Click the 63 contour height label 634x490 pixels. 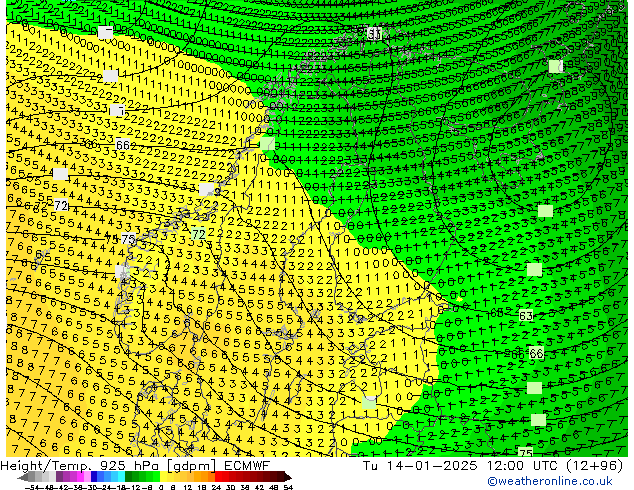526,315
